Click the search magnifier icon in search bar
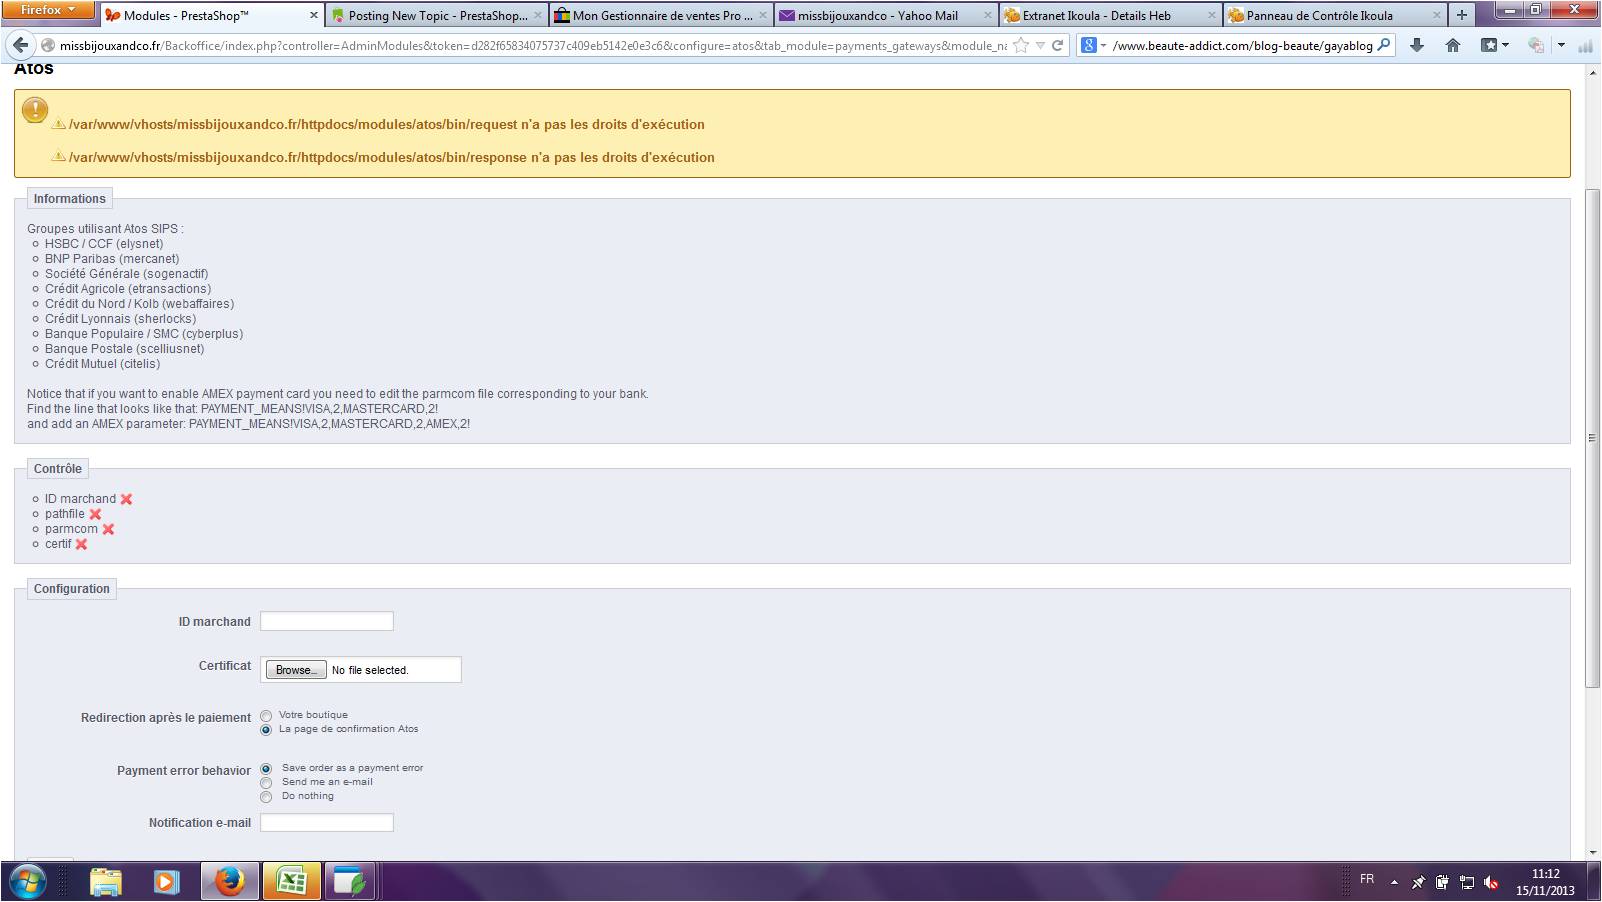1602x902 pixels. (1384, 45)
